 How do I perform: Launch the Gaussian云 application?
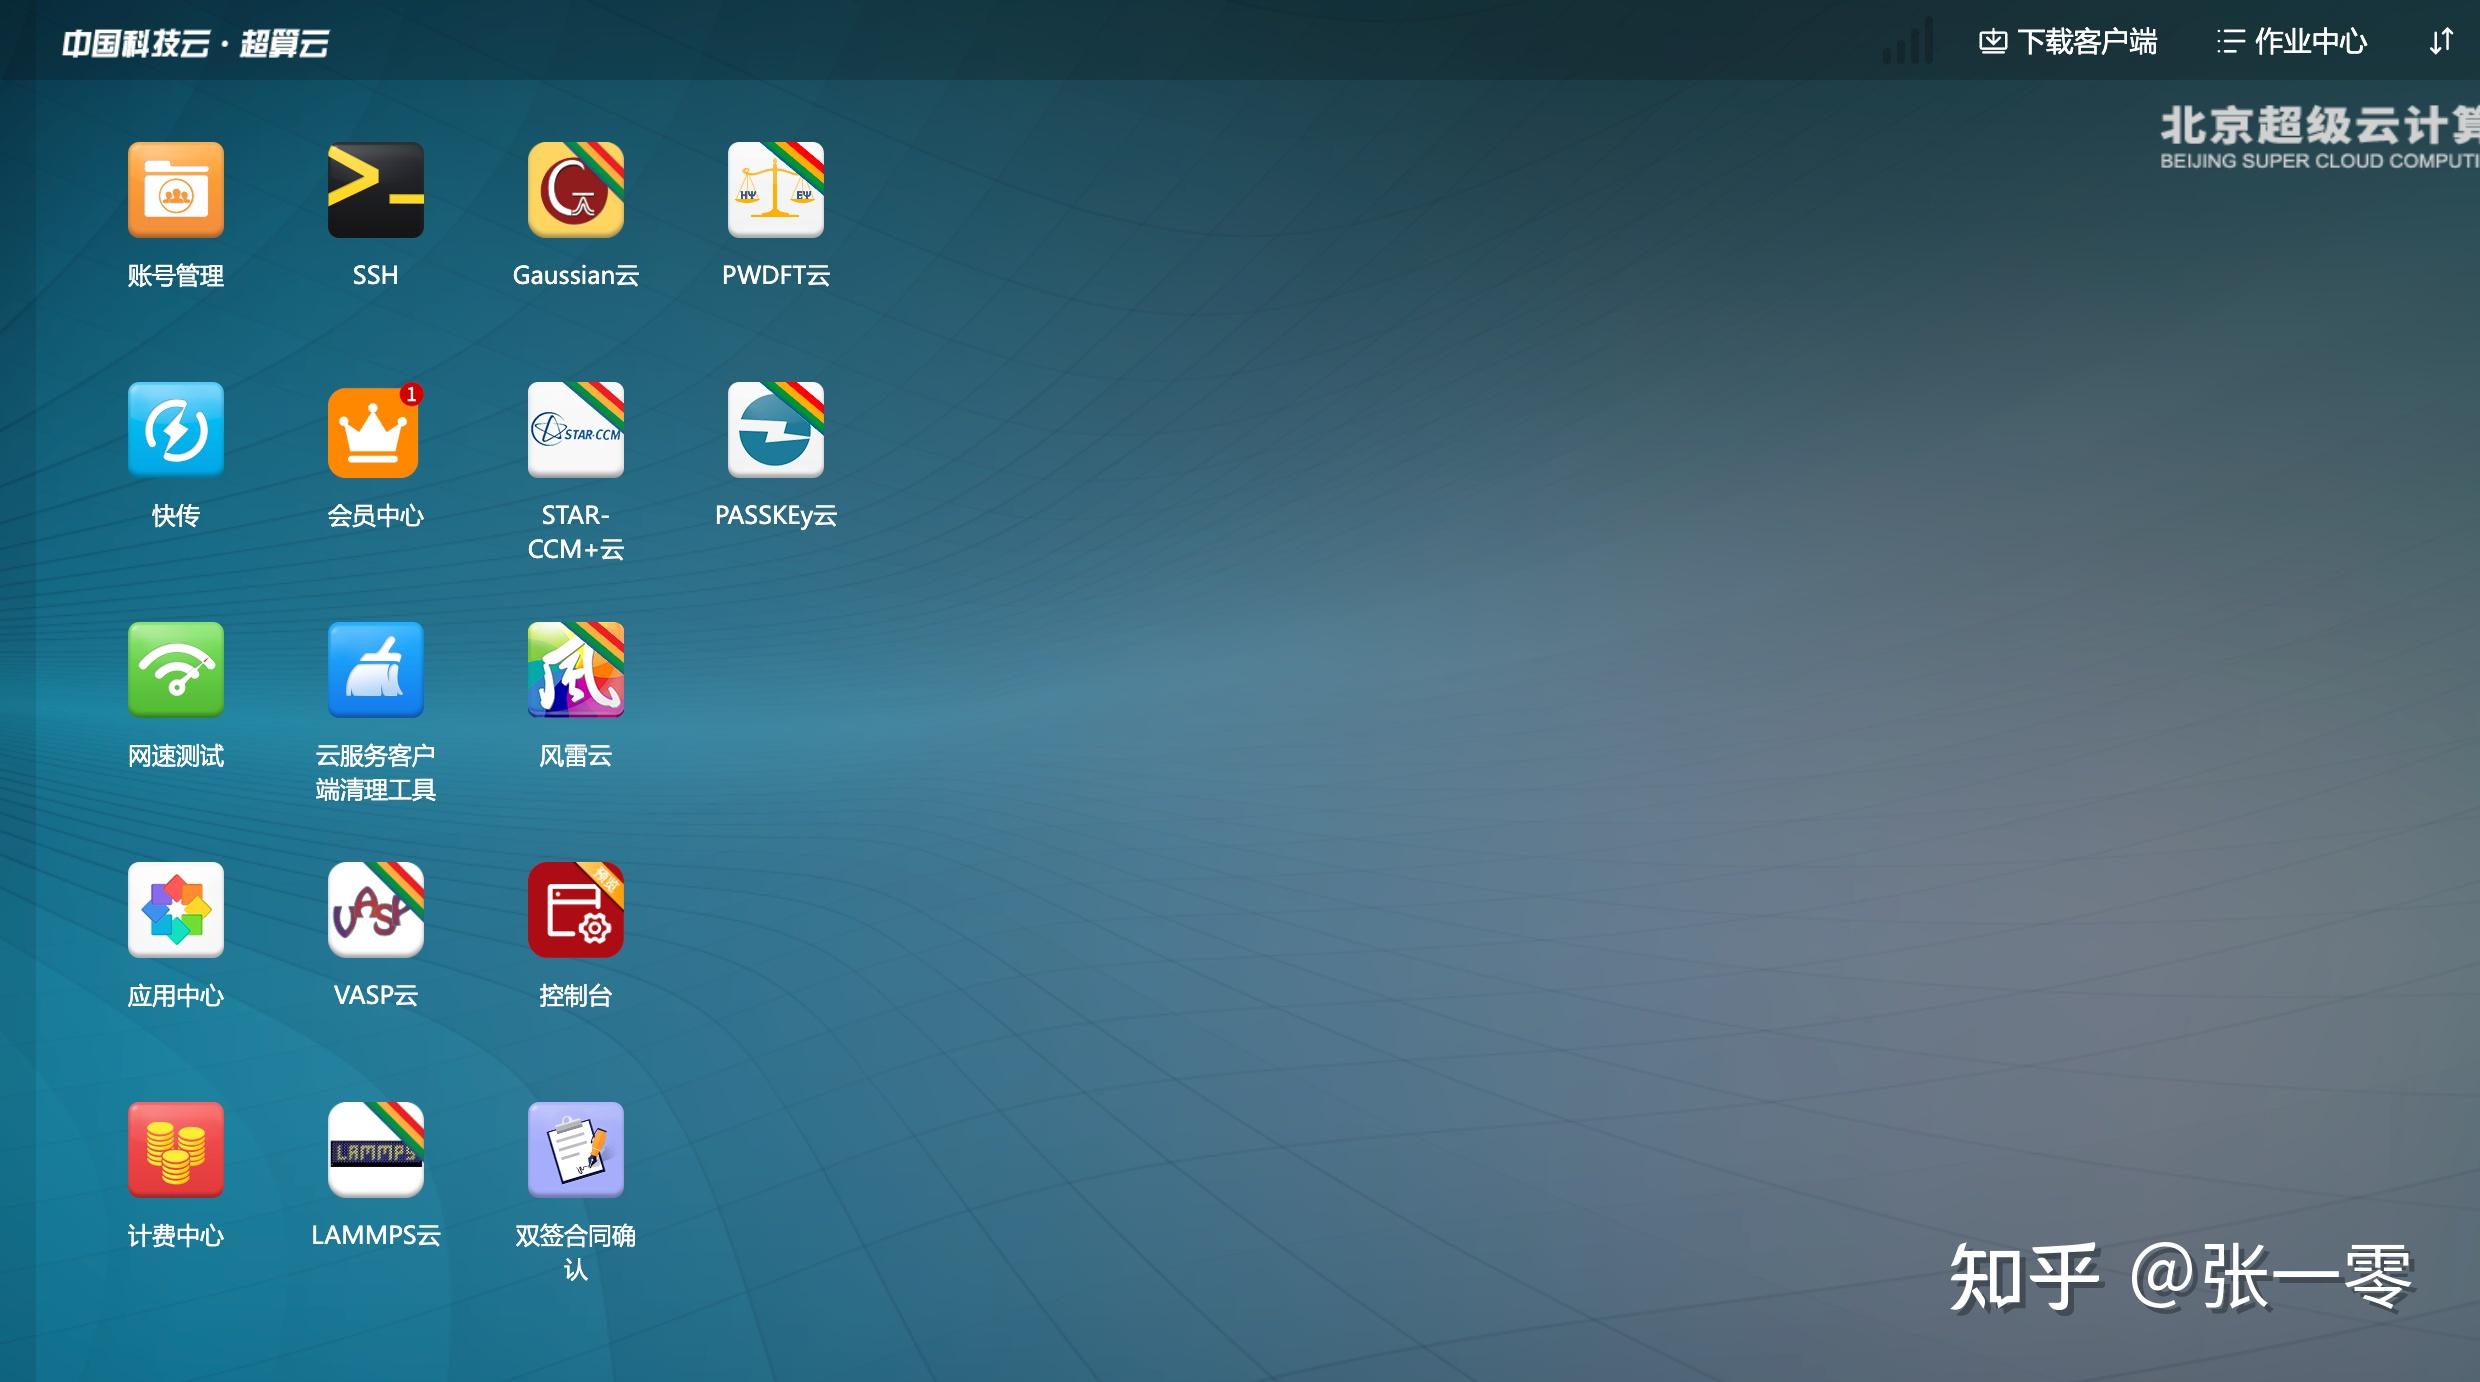(x=576, y=190)
